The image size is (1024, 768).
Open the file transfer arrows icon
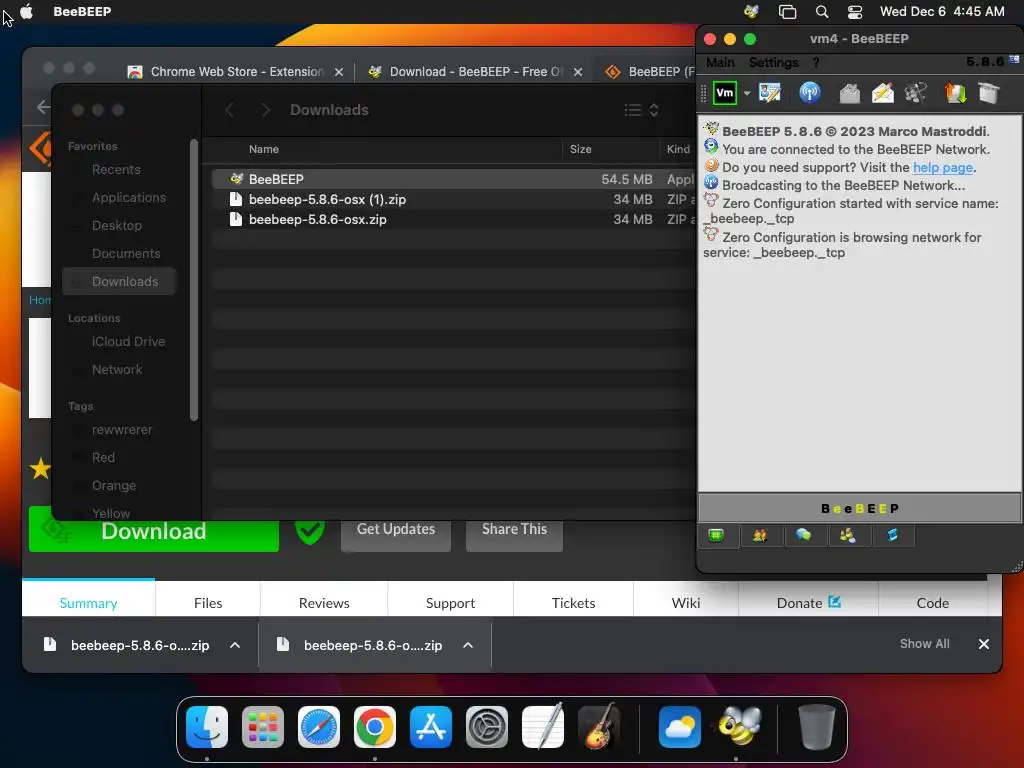pos(955,93)
